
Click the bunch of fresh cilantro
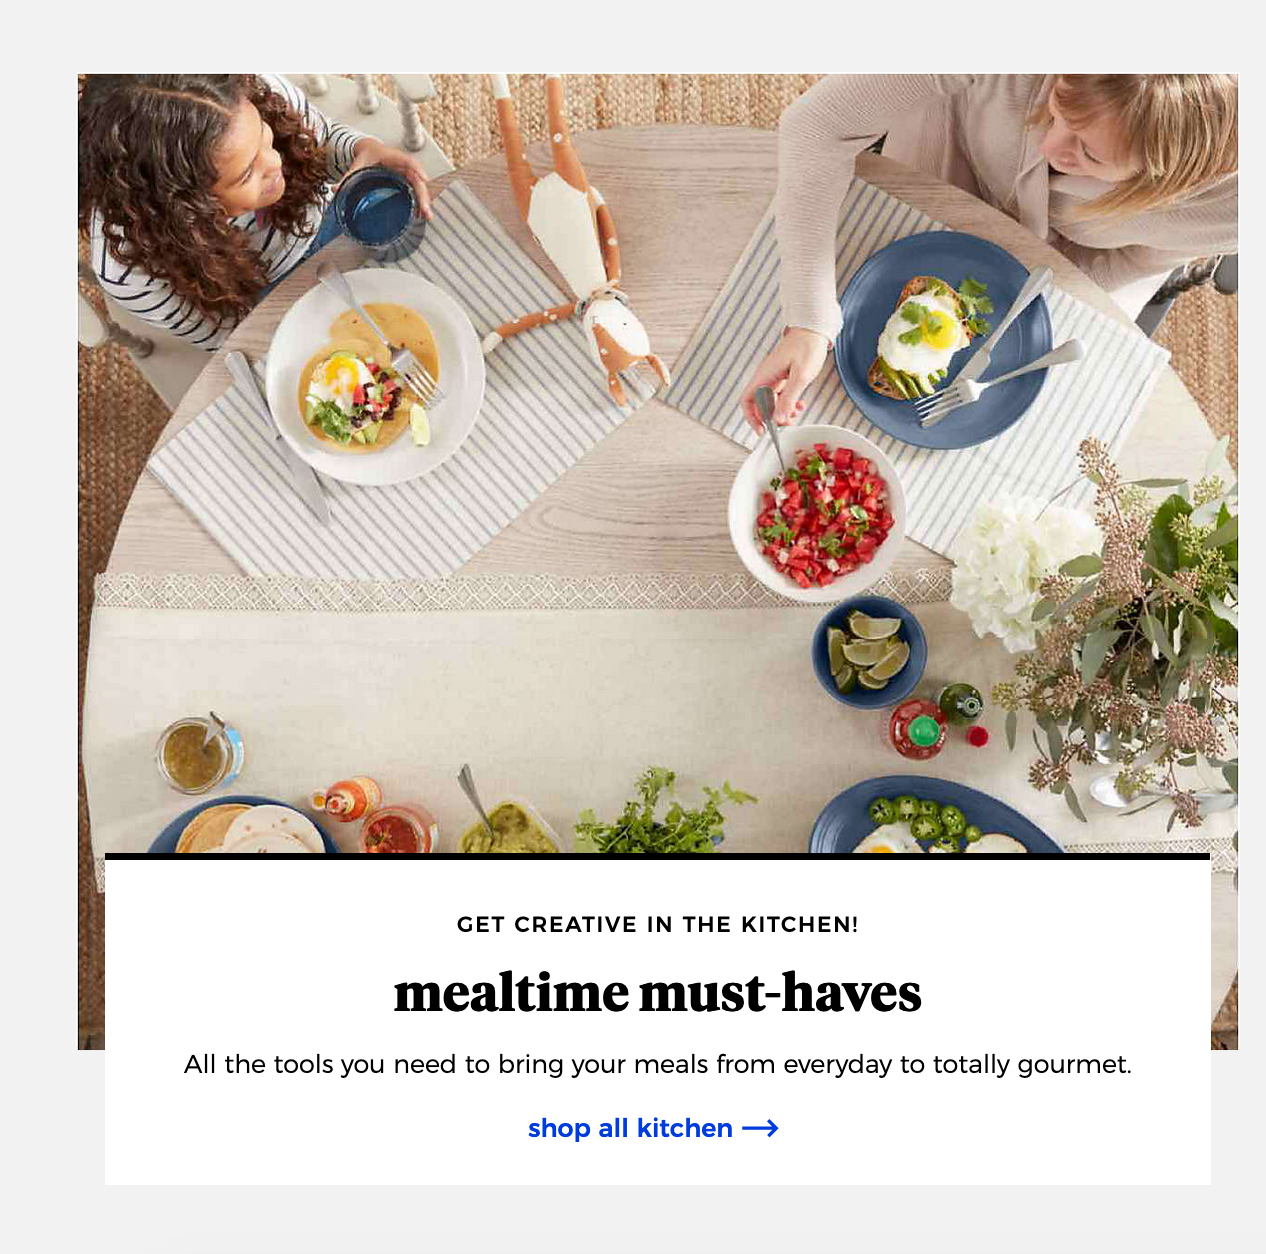click(x=662, y=813)
